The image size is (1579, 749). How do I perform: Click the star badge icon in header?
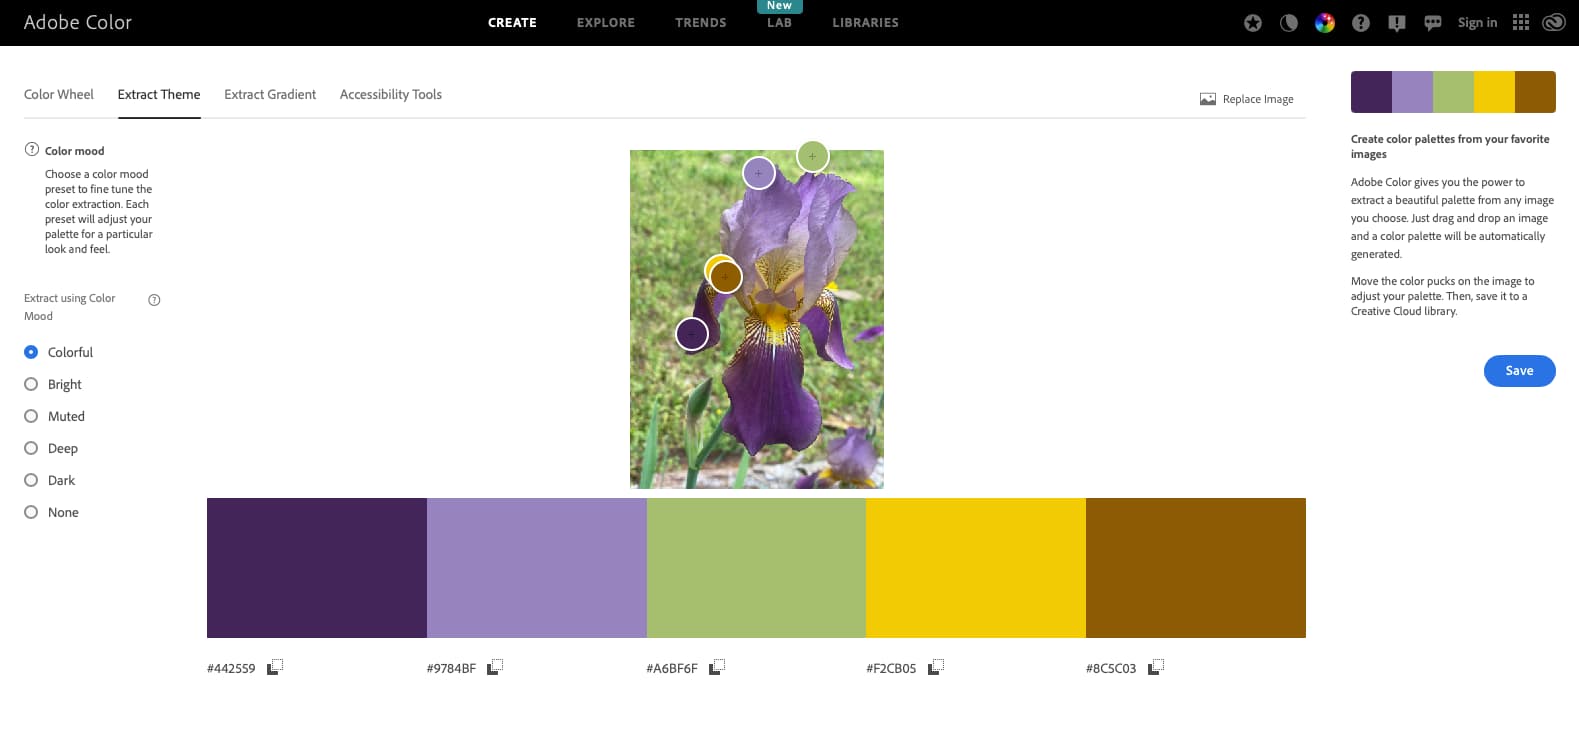tap(1253, 23)
